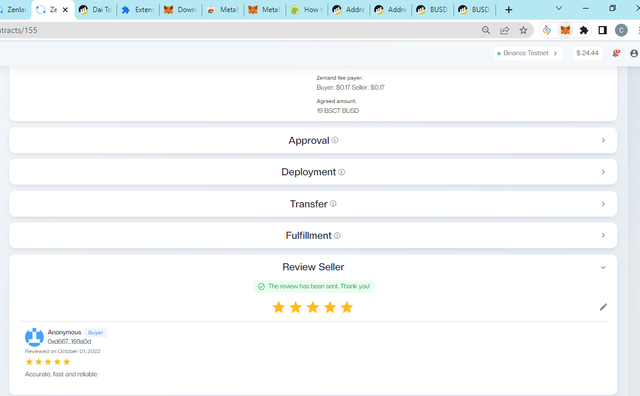This screenshot has width=640, height=396.
Task: Open the browser side panel icon
Action: 602,30
